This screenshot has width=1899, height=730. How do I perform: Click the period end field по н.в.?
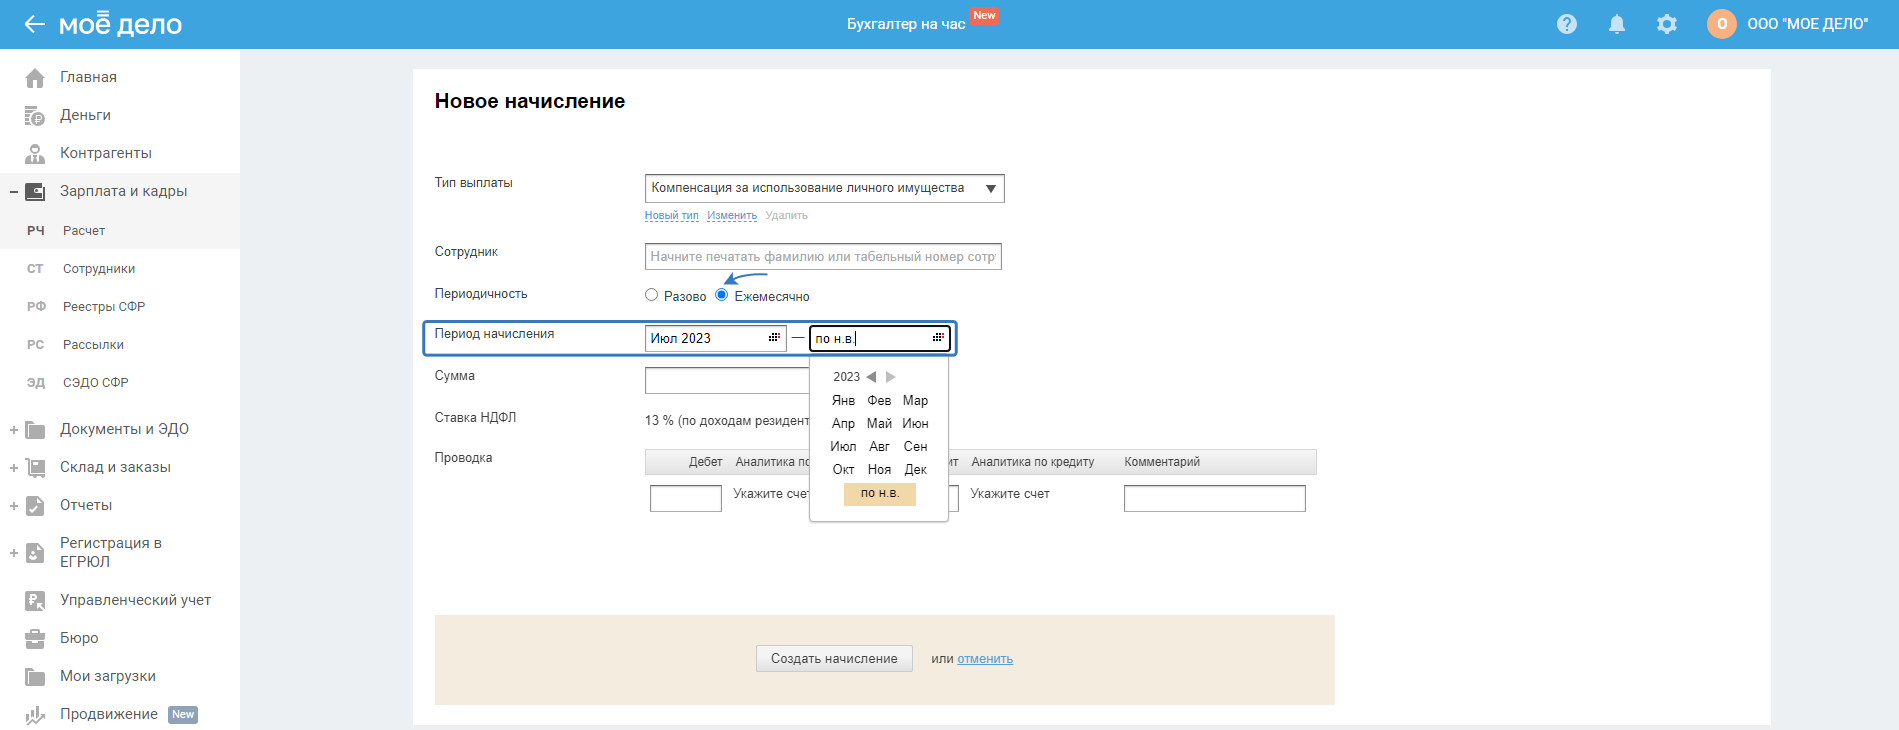(x=879, y=338)
